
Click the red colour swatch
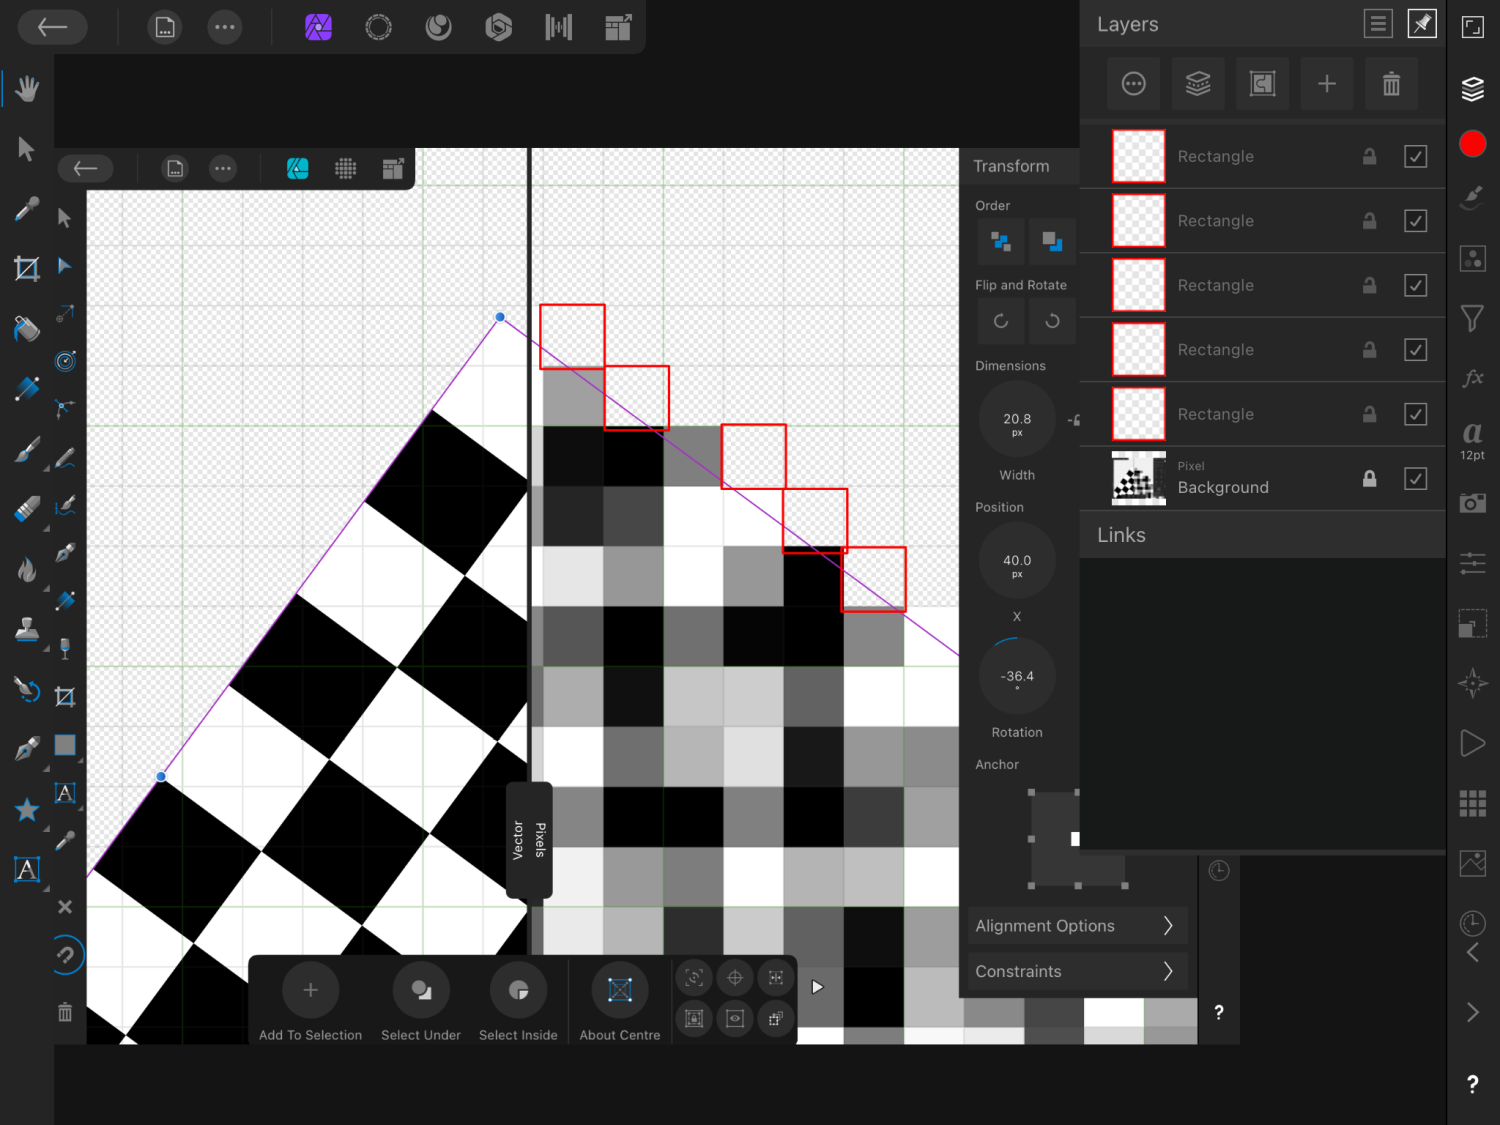pos(1472,144)
